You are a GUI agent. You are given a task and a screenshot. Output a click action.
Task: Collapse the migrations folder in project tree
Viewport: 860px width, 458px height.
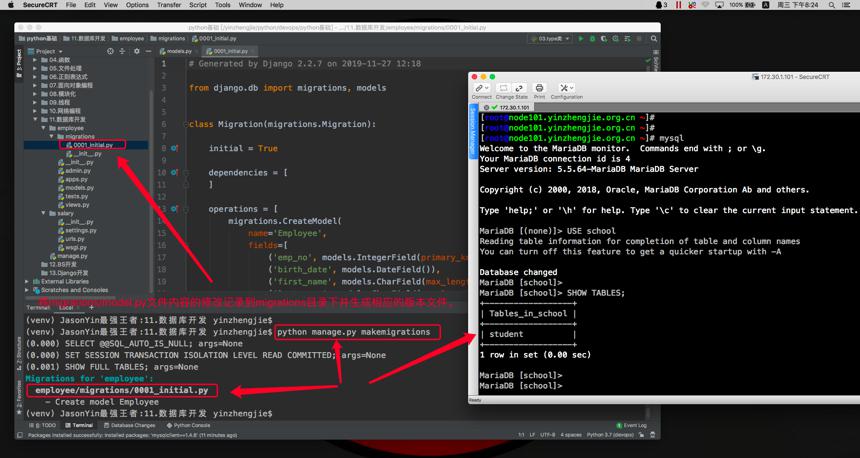(52, 137)
